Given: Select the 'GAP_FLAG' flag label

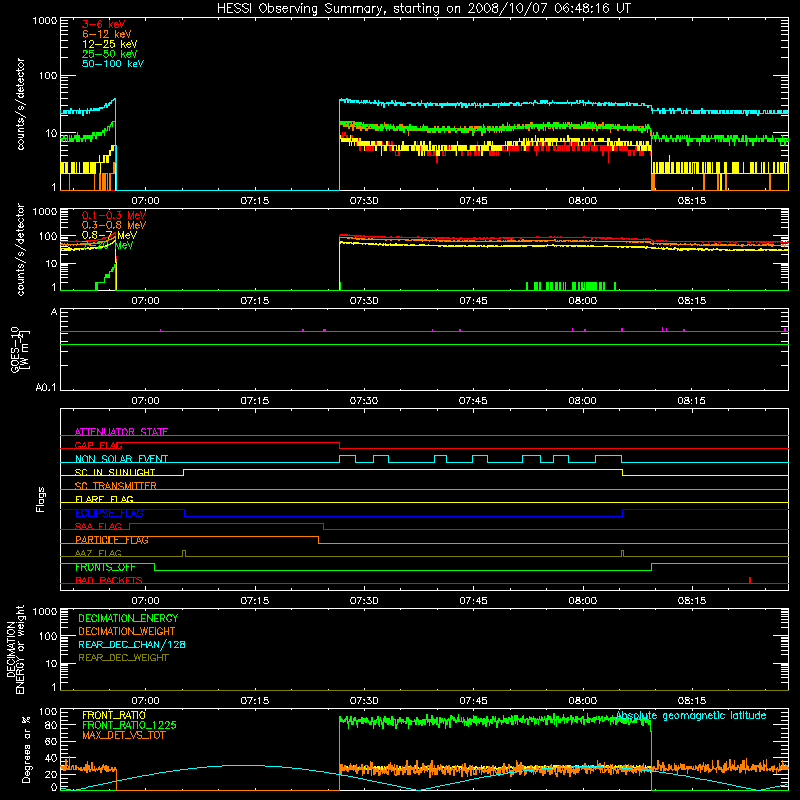Looking at the screenshot, I should tap(98, 445).
